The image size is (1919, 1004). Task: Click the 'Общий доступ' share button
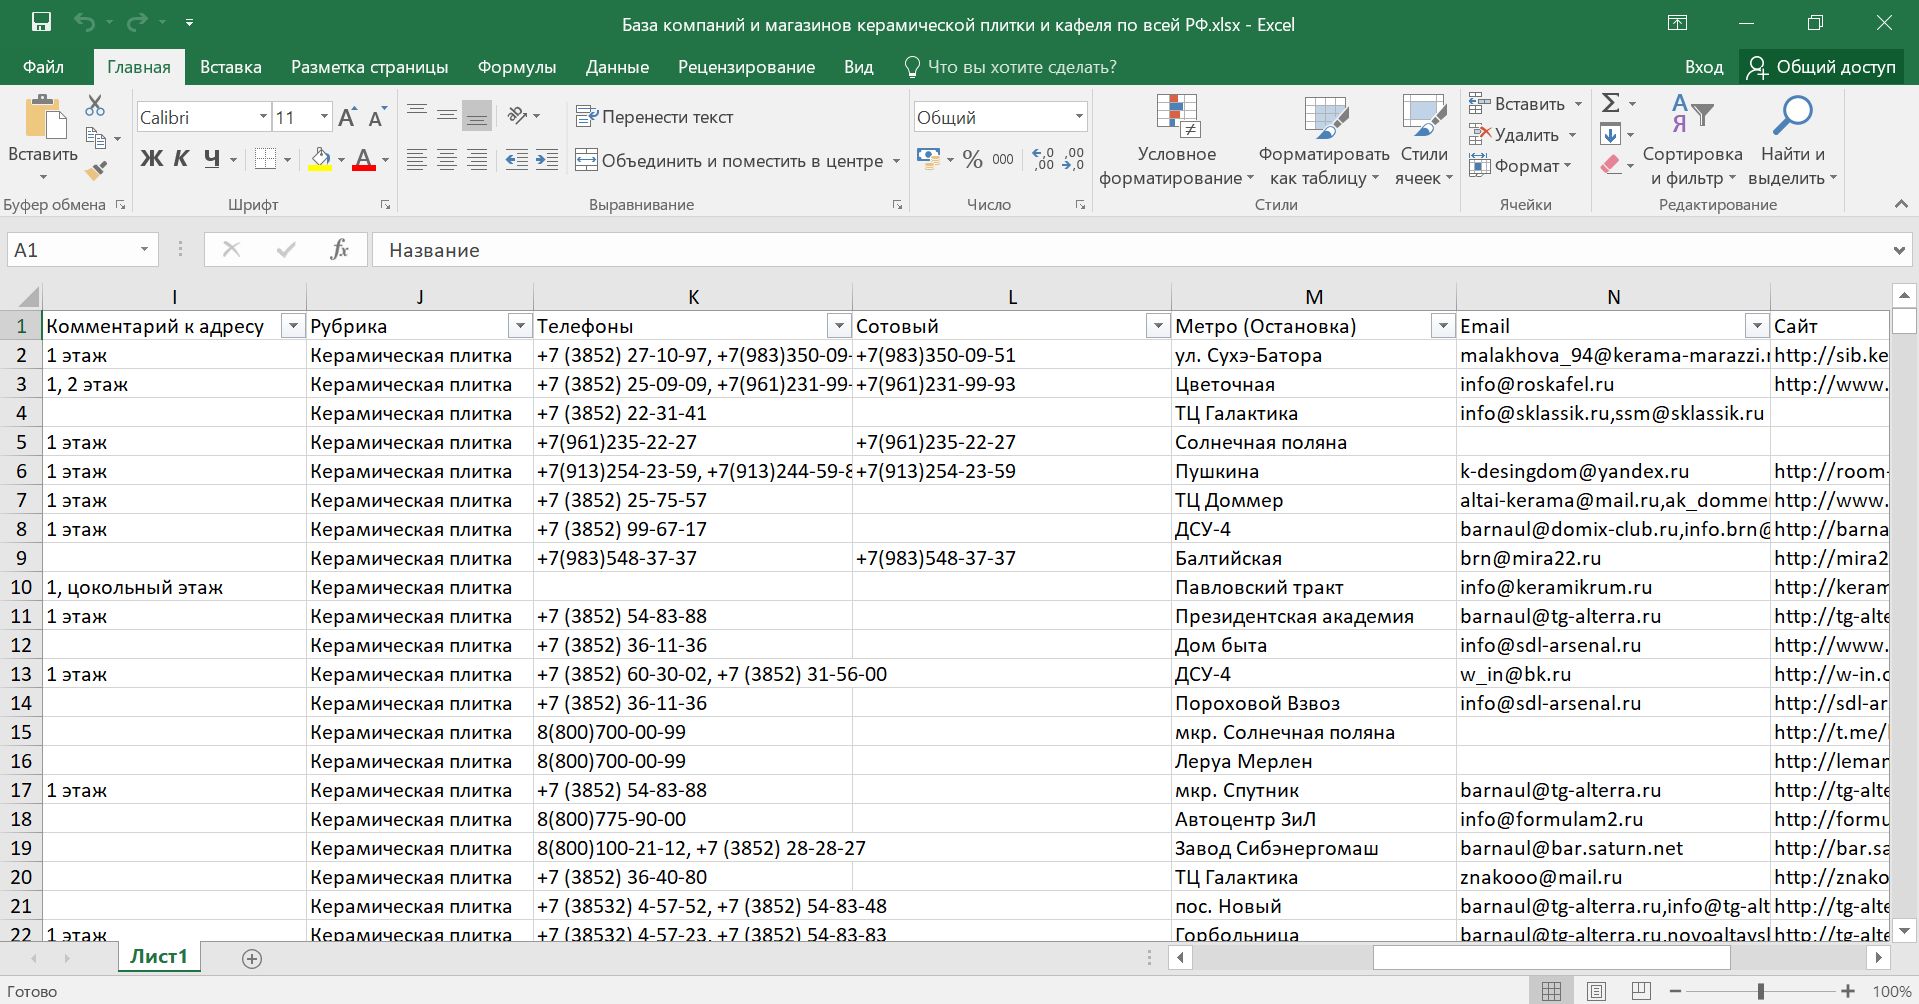1822,67
